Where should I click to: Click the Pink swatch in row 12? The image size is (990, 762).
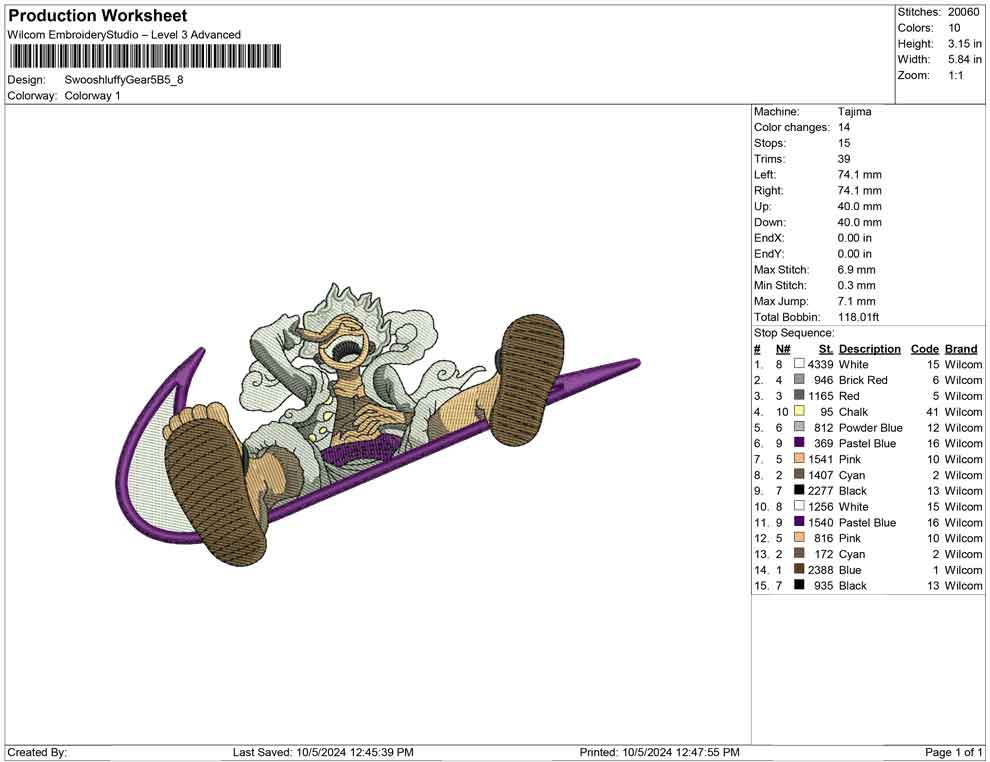pos(799,537)
